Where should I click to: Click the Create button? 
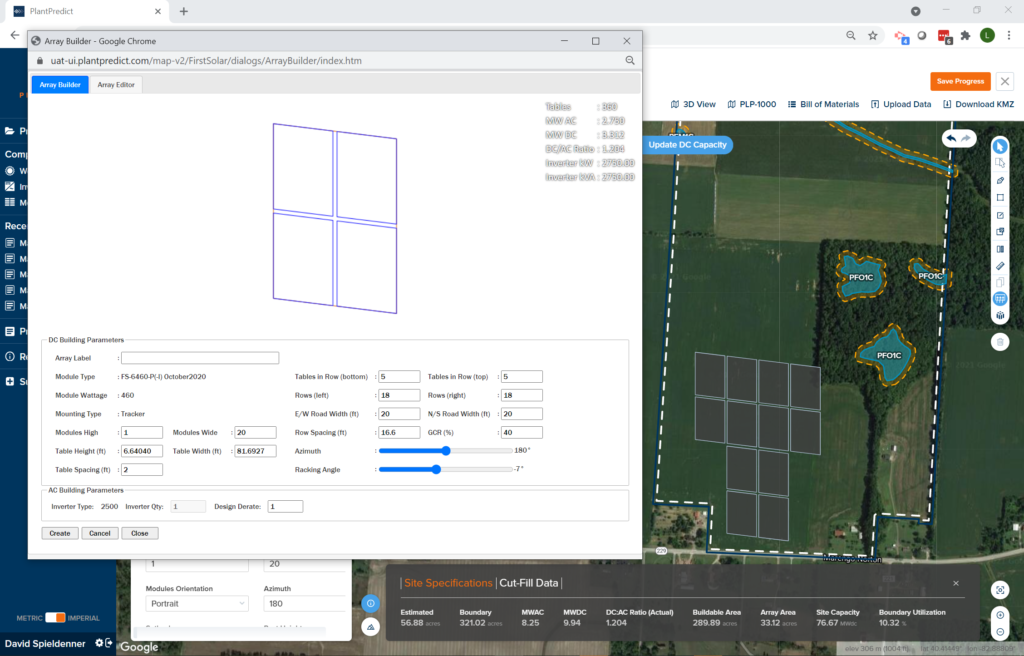[60, 533]
